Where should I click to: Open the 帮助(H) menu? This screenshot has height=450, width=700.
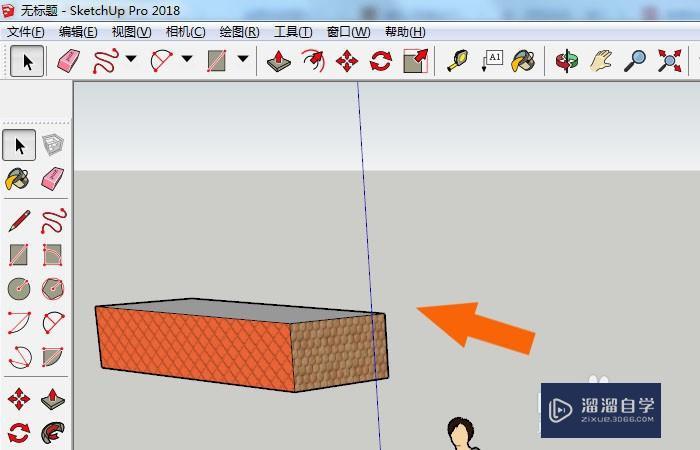(x=405, y=32)
